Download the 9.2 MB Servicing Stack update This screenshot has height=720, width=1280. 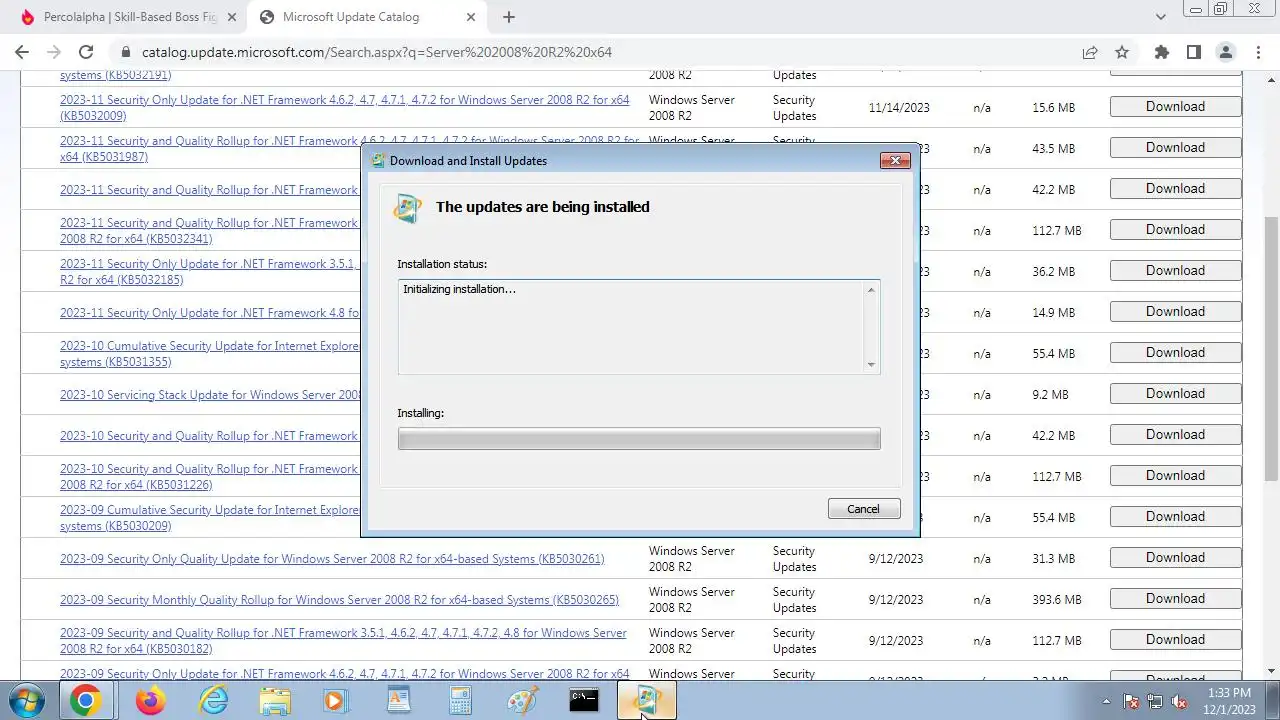pos(1175,393)
